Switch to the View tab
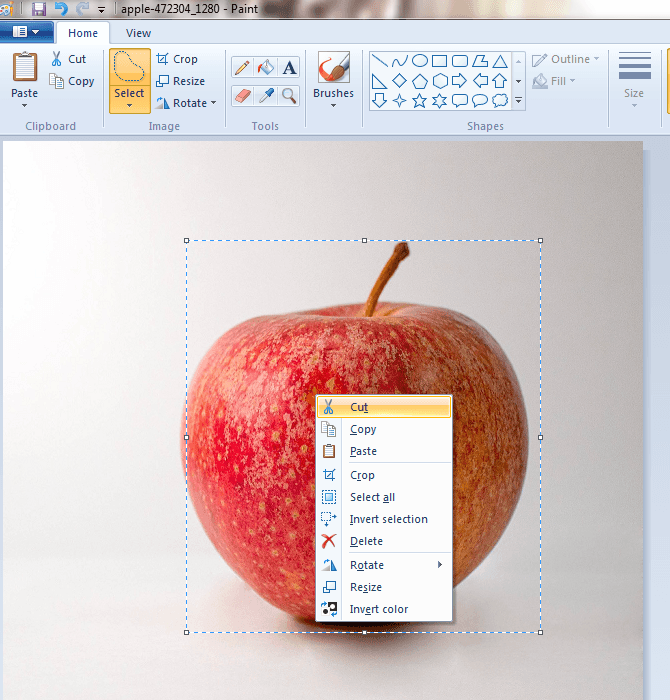This screenshot has width=670, height=700. (138, 33)
